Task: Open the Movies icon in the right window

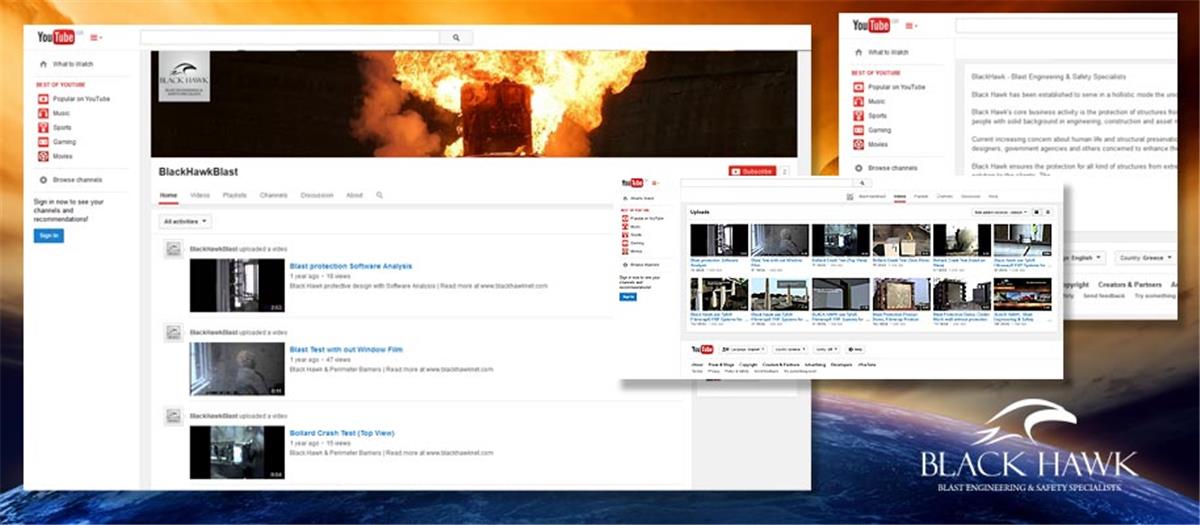Action: (x=859, y=144)
